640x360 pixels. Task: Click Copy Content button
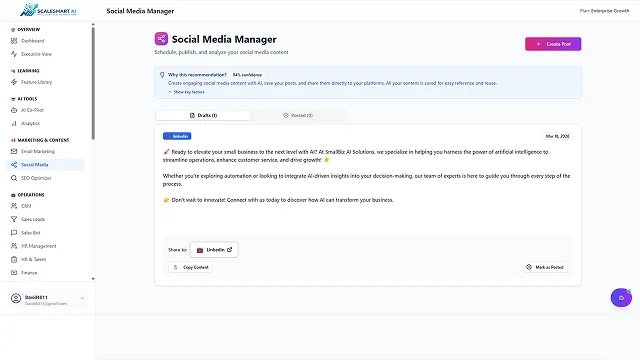[191, 267]
